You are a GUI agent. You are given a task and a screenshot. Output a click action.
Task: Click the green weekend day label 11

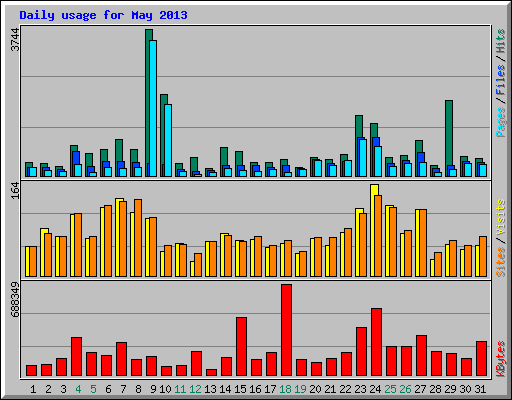pos(180,389)
